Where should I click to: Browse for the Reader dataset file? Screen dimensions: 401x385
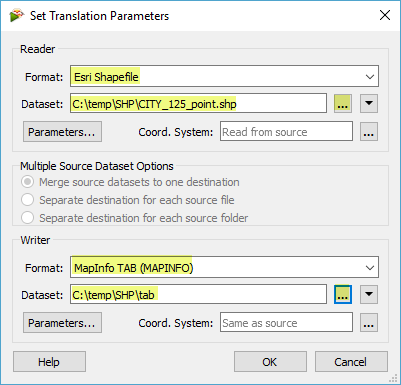(x=343, y=104)
